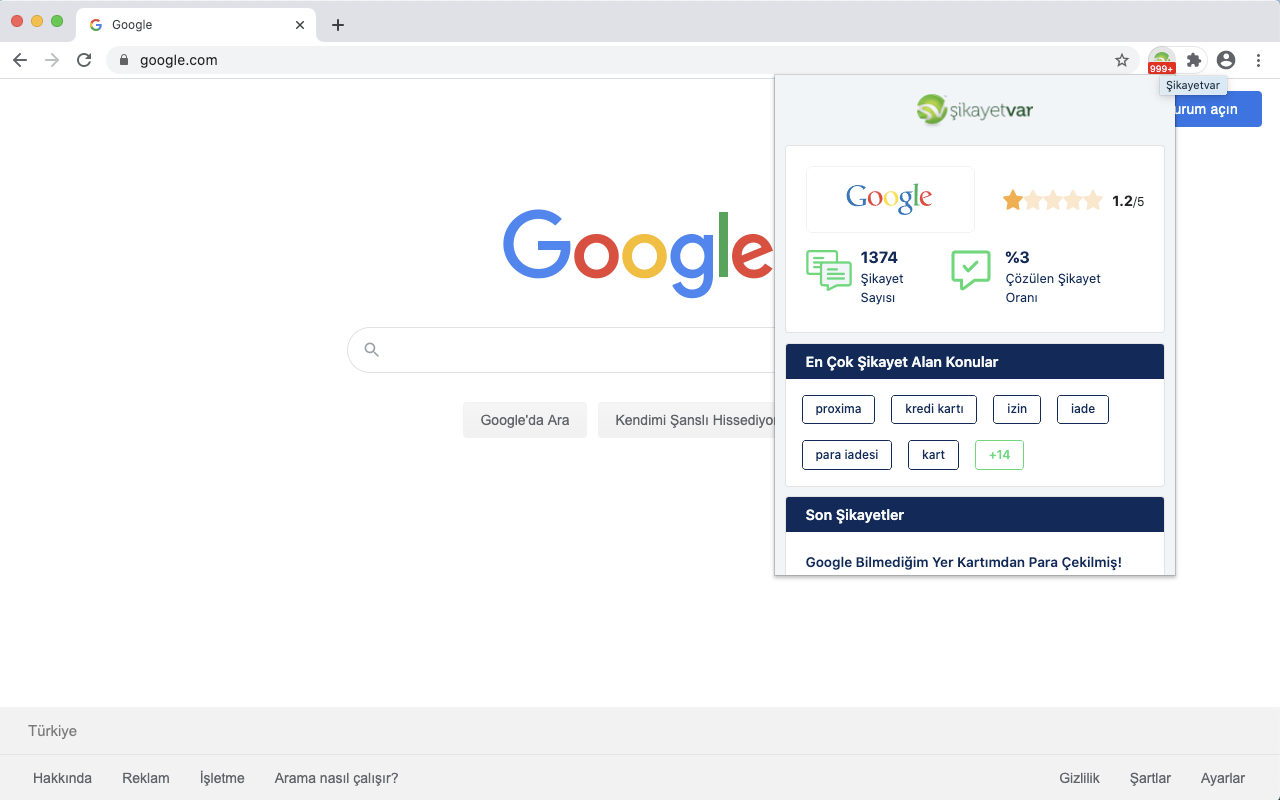Click the 'Oturum açın' sign-in button
The width and height of the screenshot is (1280, 800).
(x=1210, y=109)
